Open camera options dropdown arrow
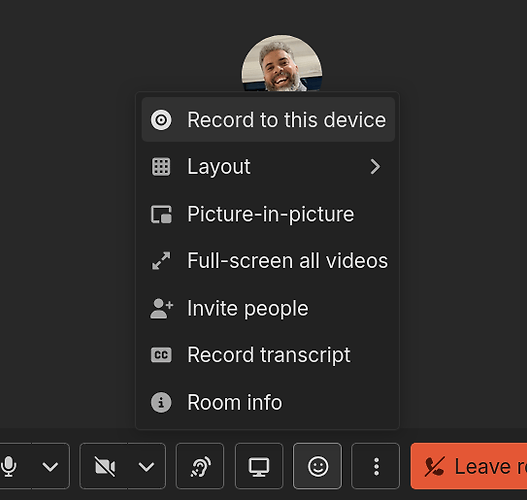This screenshot has height=500, width=527. (147, 466)
